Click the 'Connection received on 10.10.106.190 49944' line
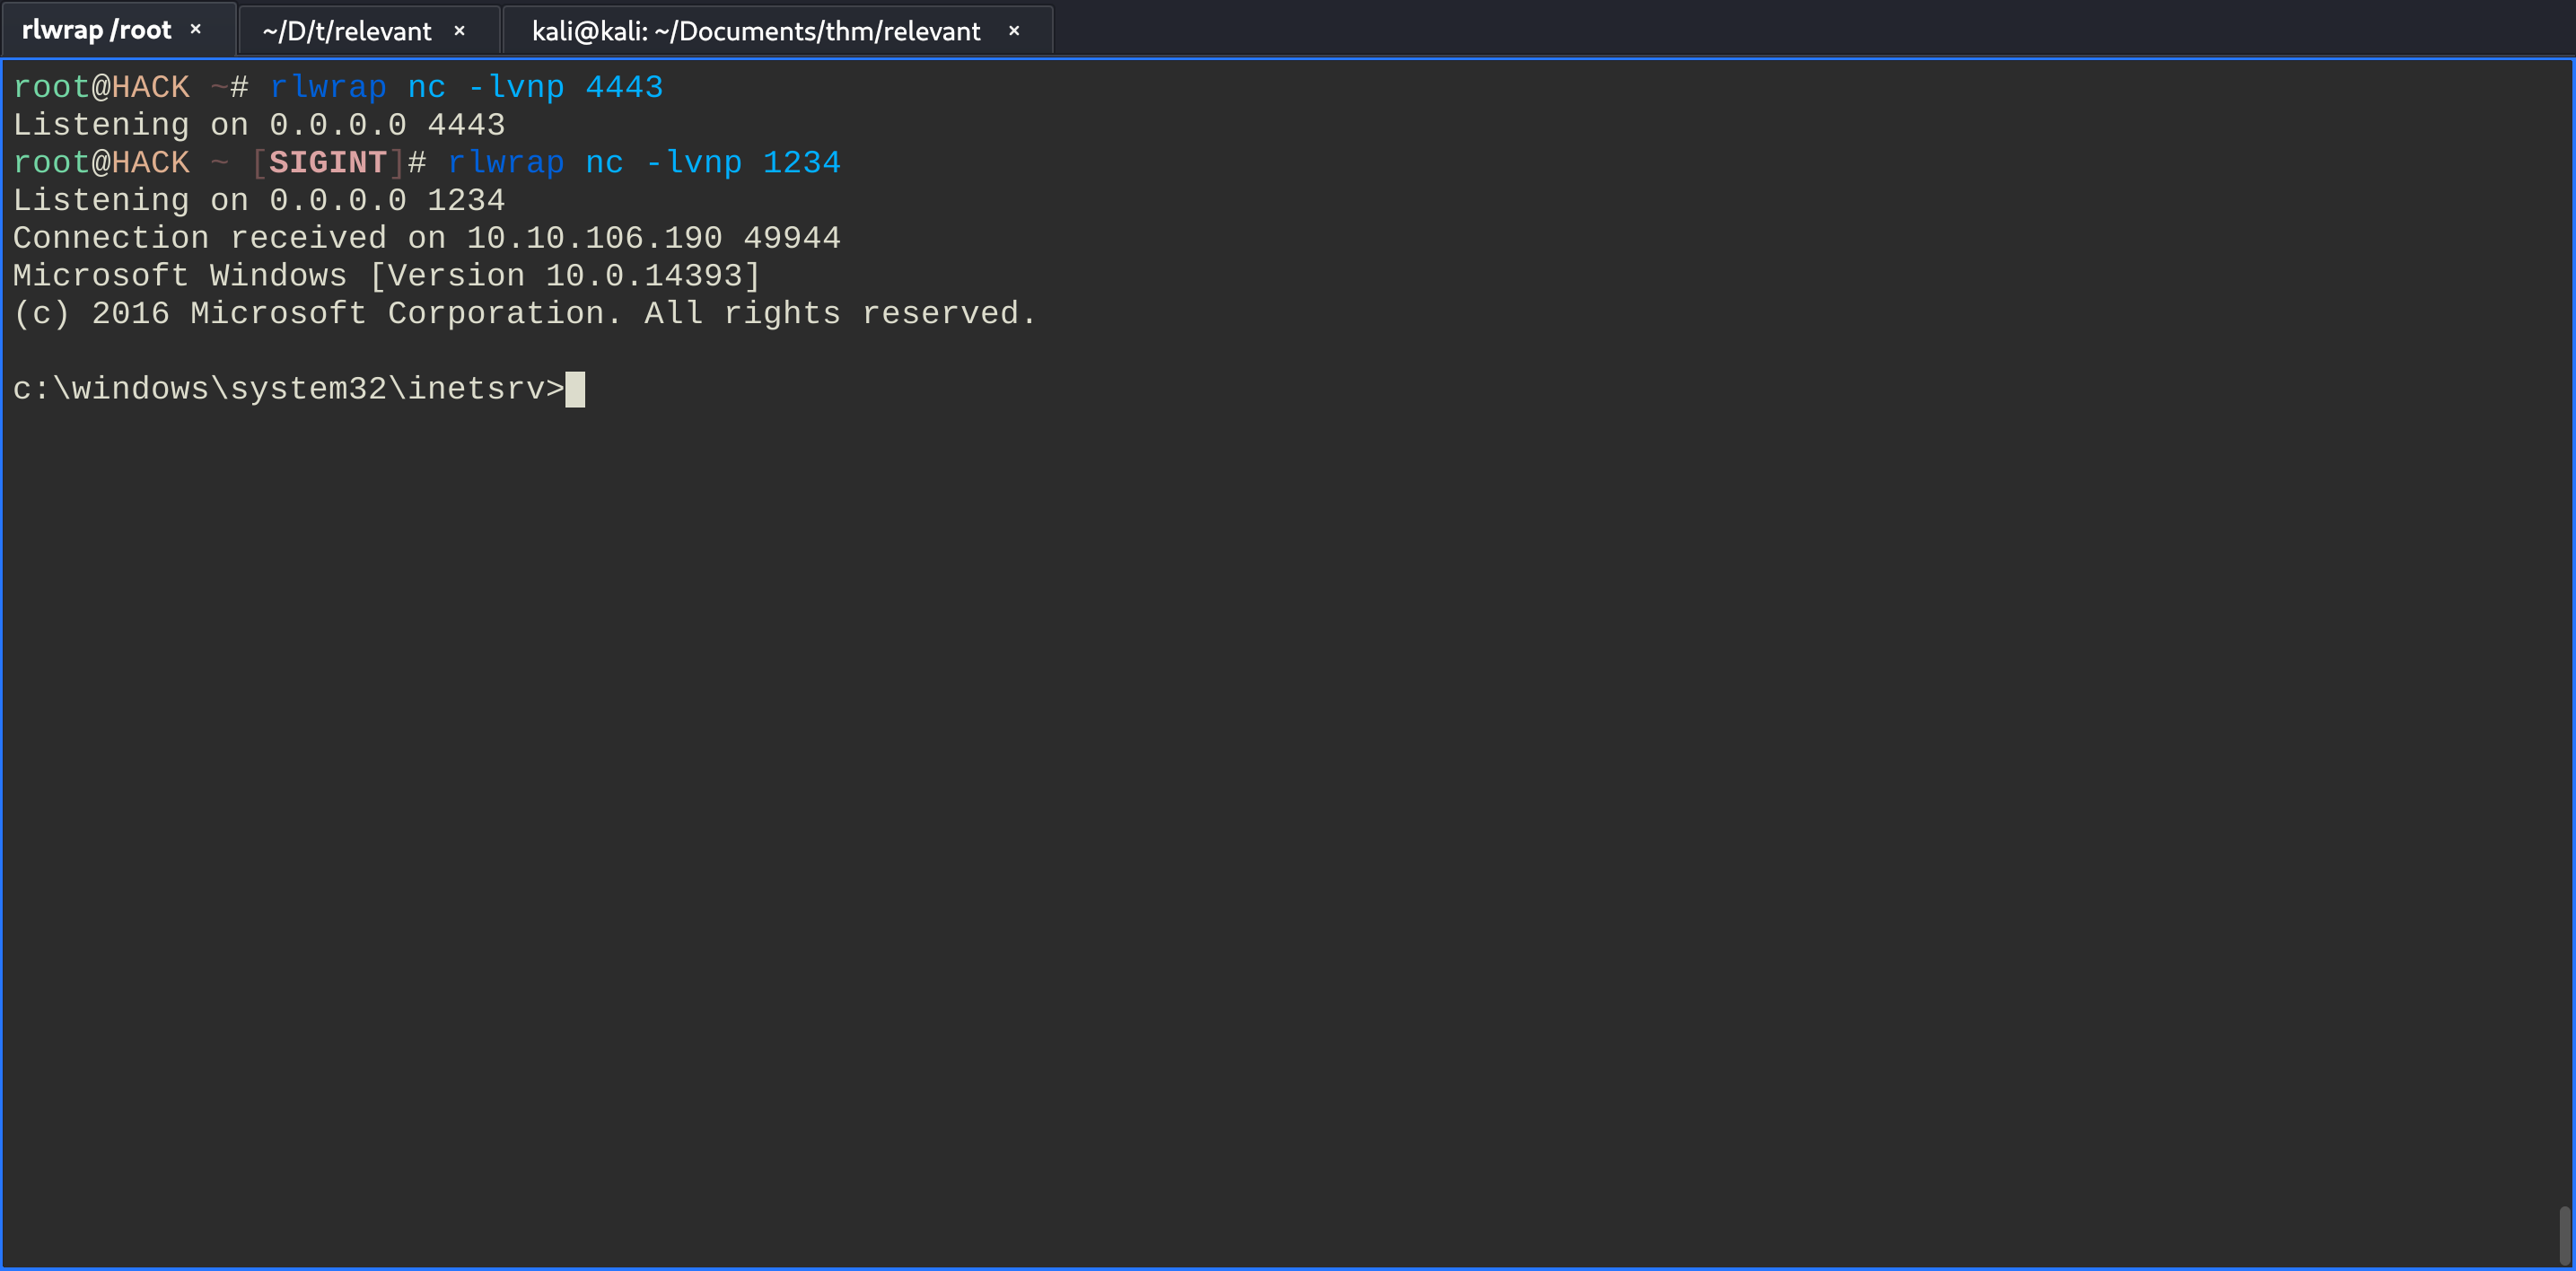The width and height of the screenshot is (2576, 1271). (x=427, y=238)
